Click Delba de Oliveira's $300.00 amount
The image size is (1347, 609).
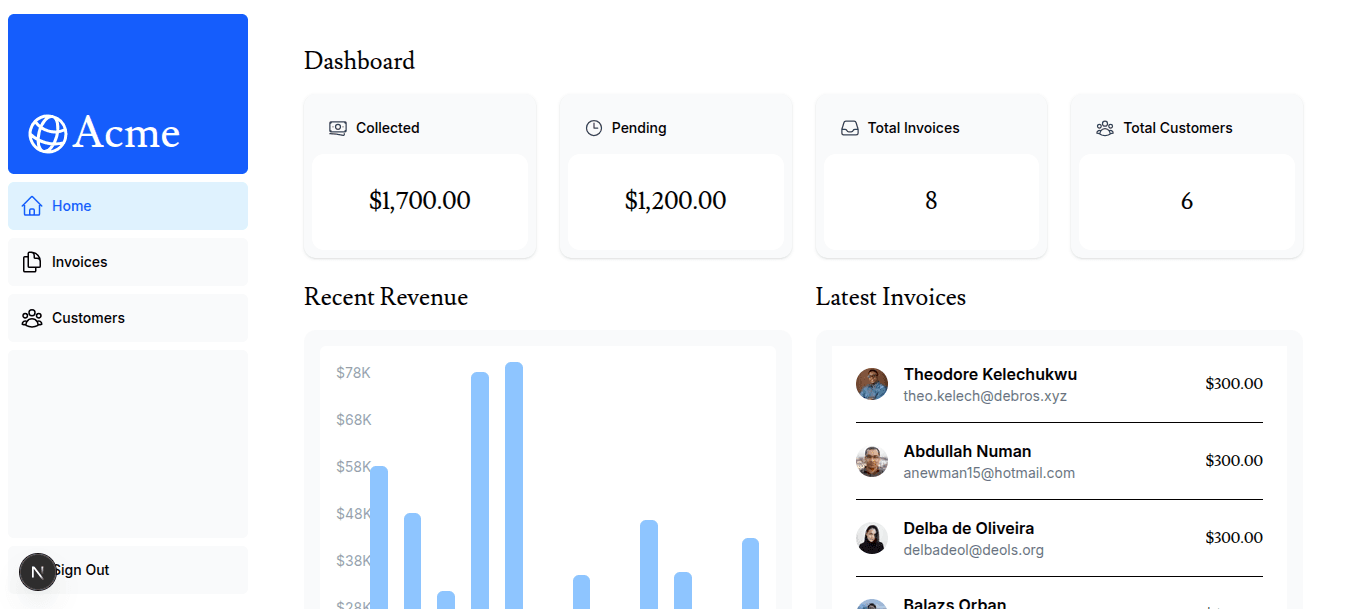(1234, 538)
